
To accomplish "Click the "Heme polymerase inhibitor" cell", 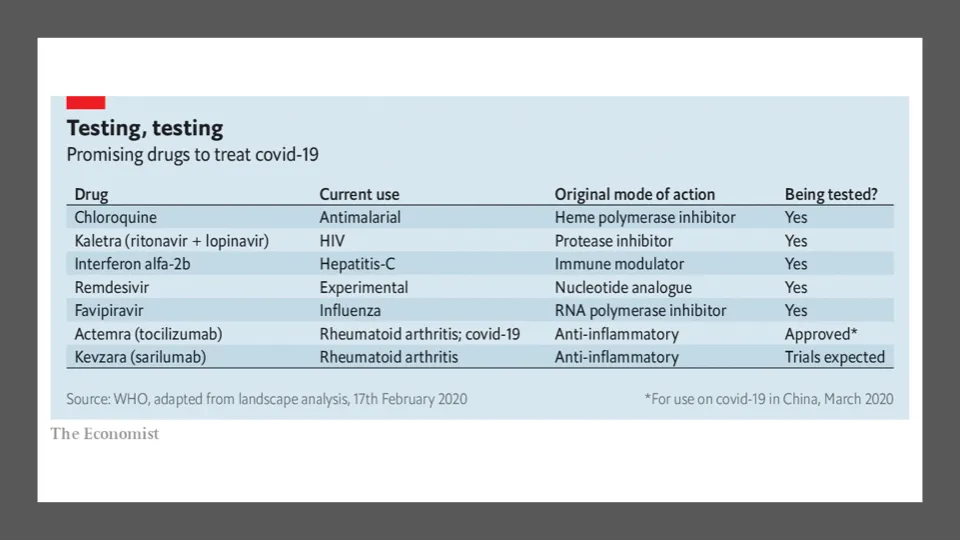I will (645, 217).
